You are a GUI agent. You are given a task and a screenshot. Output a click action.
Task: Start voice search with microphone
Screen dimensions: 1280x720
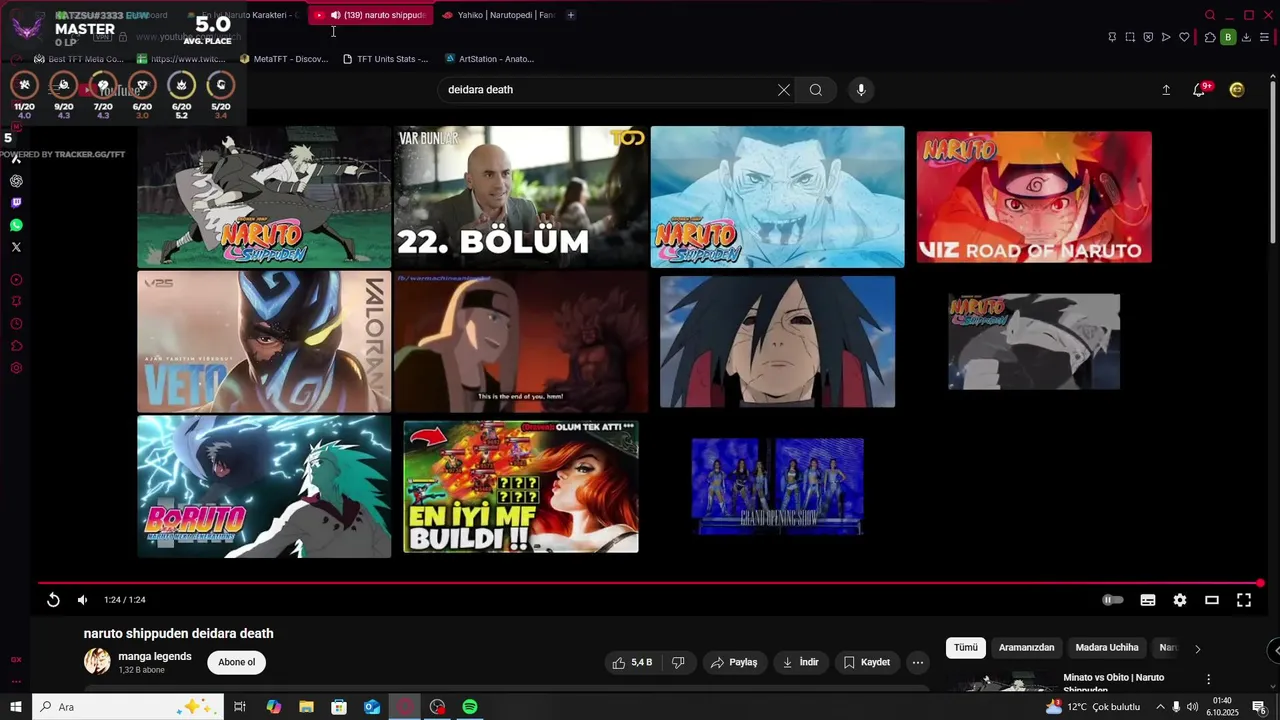(861, 90)
